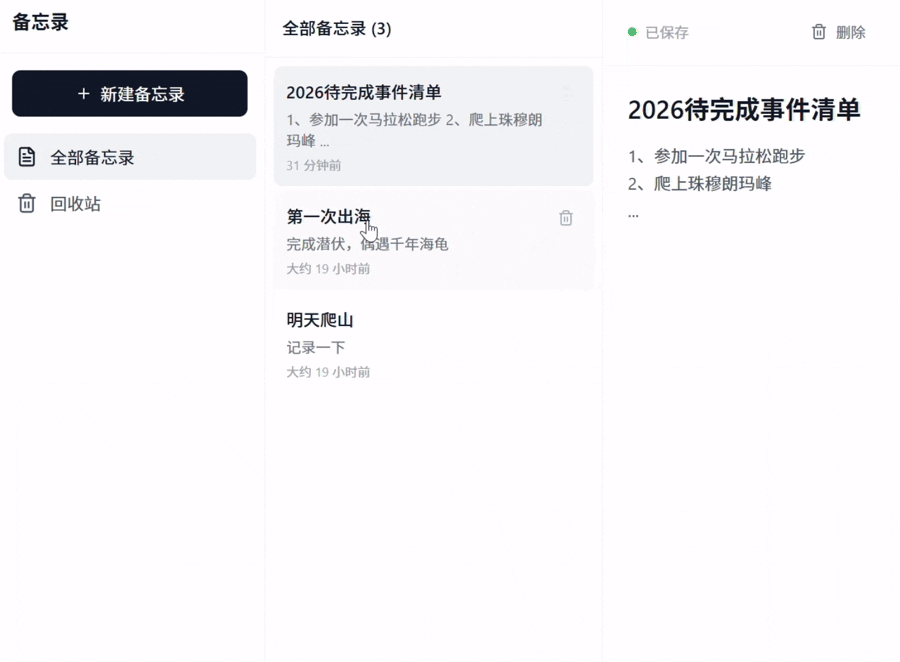Click the trash icon next to 删除
The width and height of the screenshot is (900, 662).
click(819, 32)
